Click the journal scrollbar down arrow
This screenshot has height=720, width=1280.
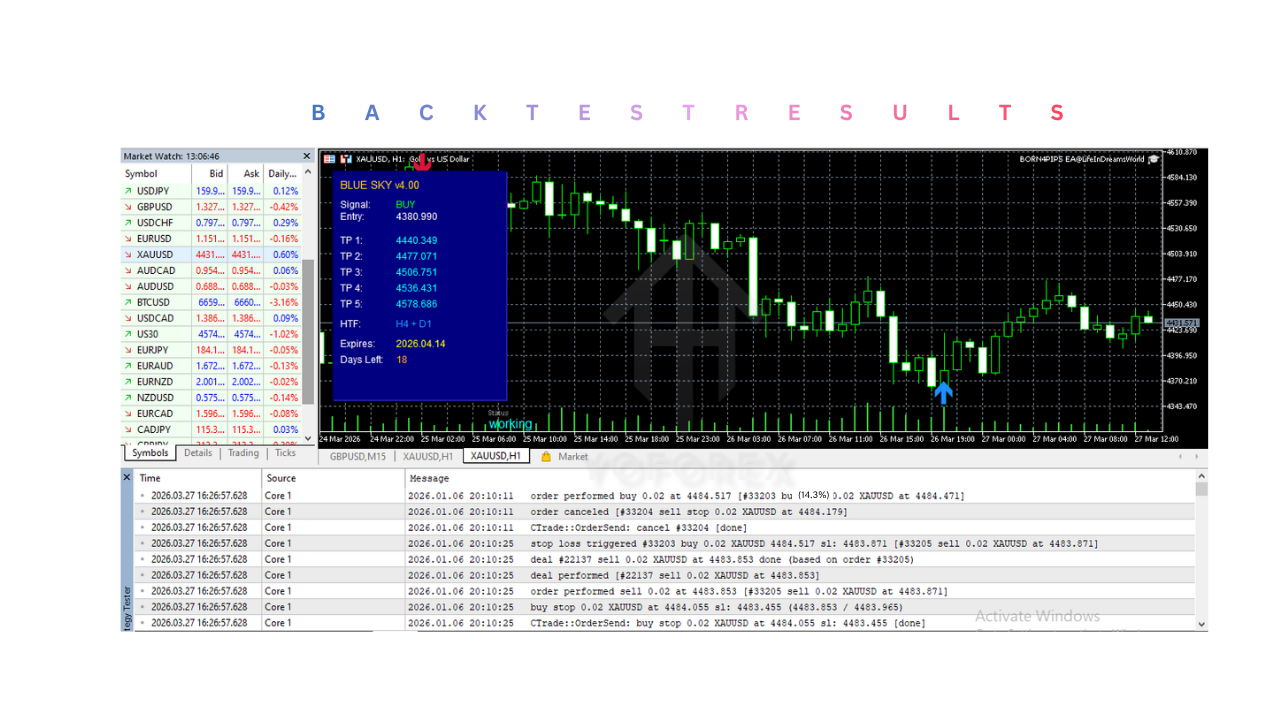point(1201,624)
